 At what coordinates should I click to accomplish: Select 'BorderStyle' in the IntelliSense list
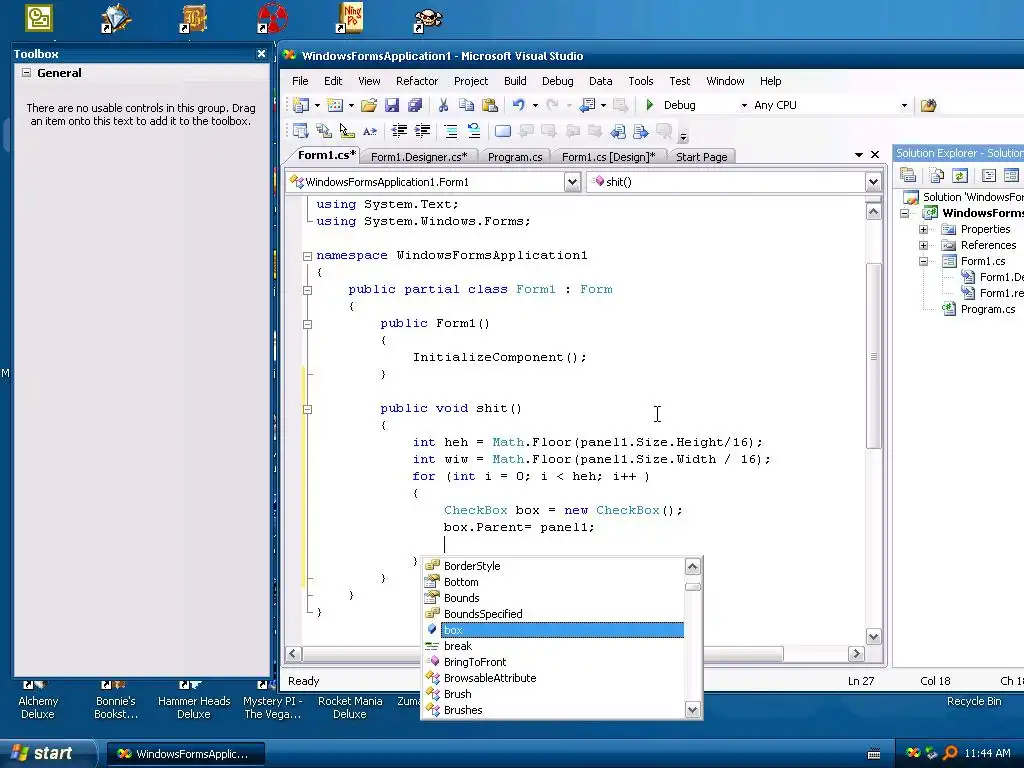tap(553, 566)
